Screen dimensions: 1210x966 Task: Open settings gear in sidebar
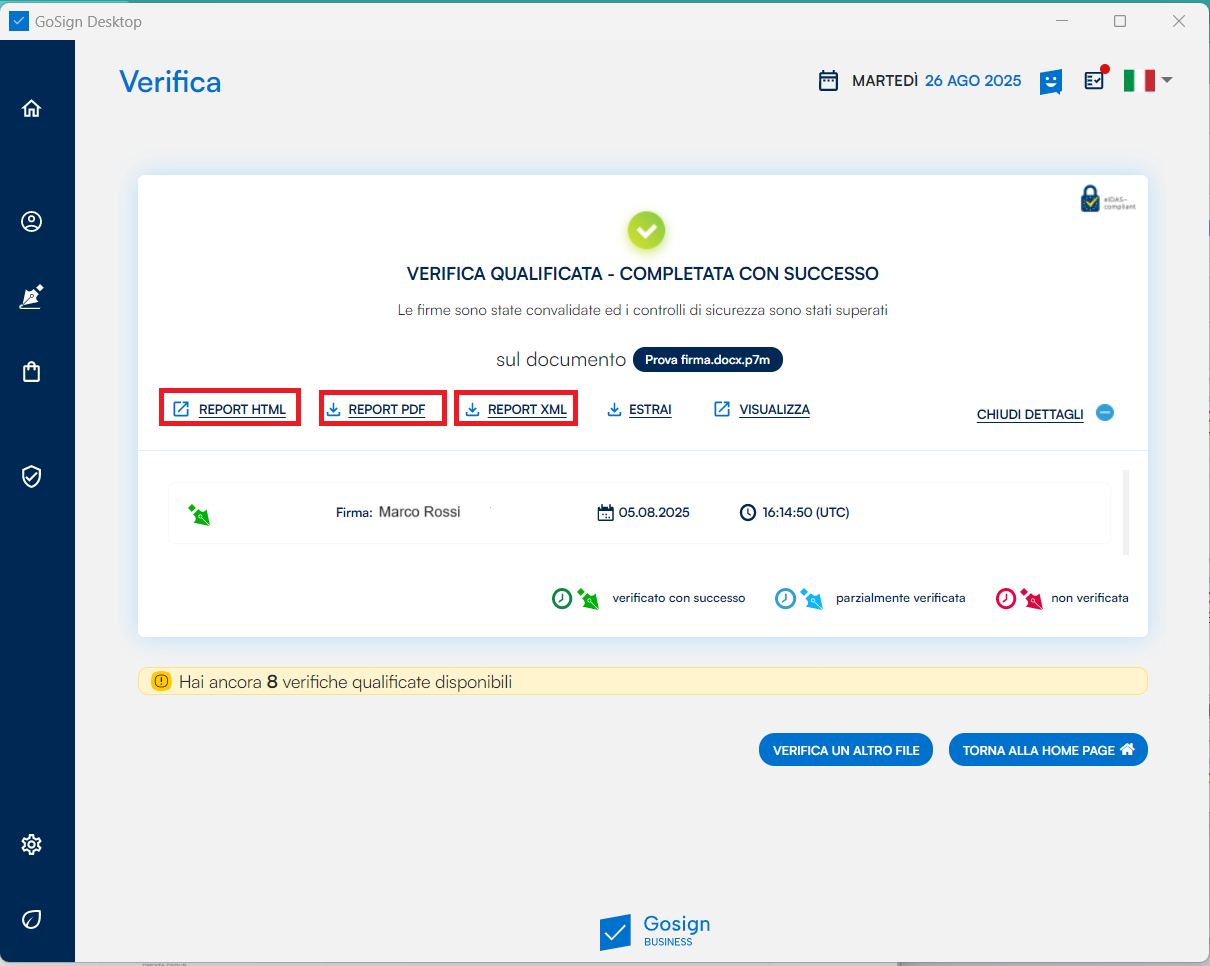(31, 845)
